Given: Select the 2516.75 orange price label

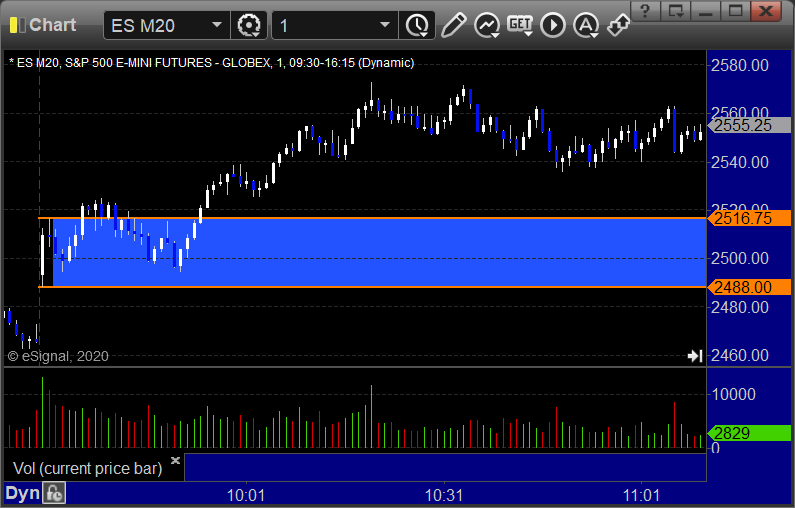Looking at the screenshot, I should click(750, 218).
